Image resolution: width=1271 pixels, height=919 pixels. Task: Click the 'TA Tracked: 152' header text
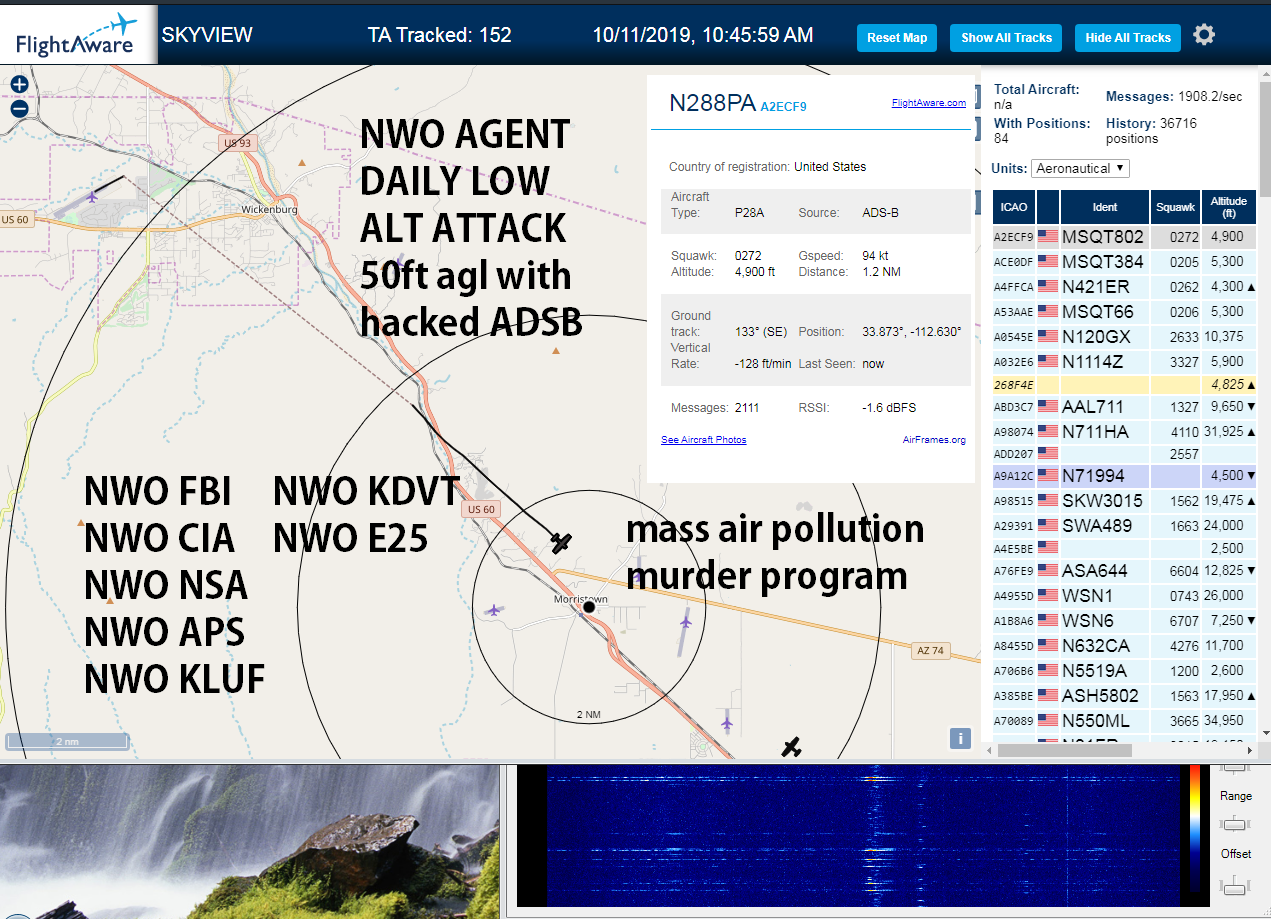(440, 35)
